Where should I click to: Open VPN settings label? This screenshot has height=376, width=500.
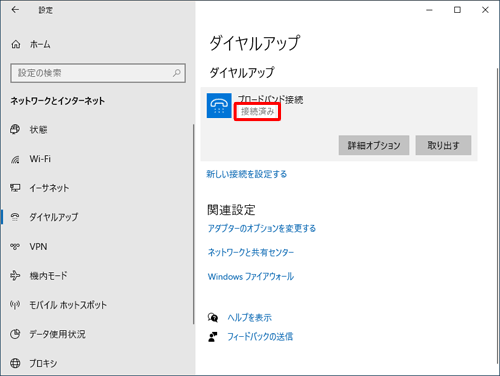(x=38, y=247)
